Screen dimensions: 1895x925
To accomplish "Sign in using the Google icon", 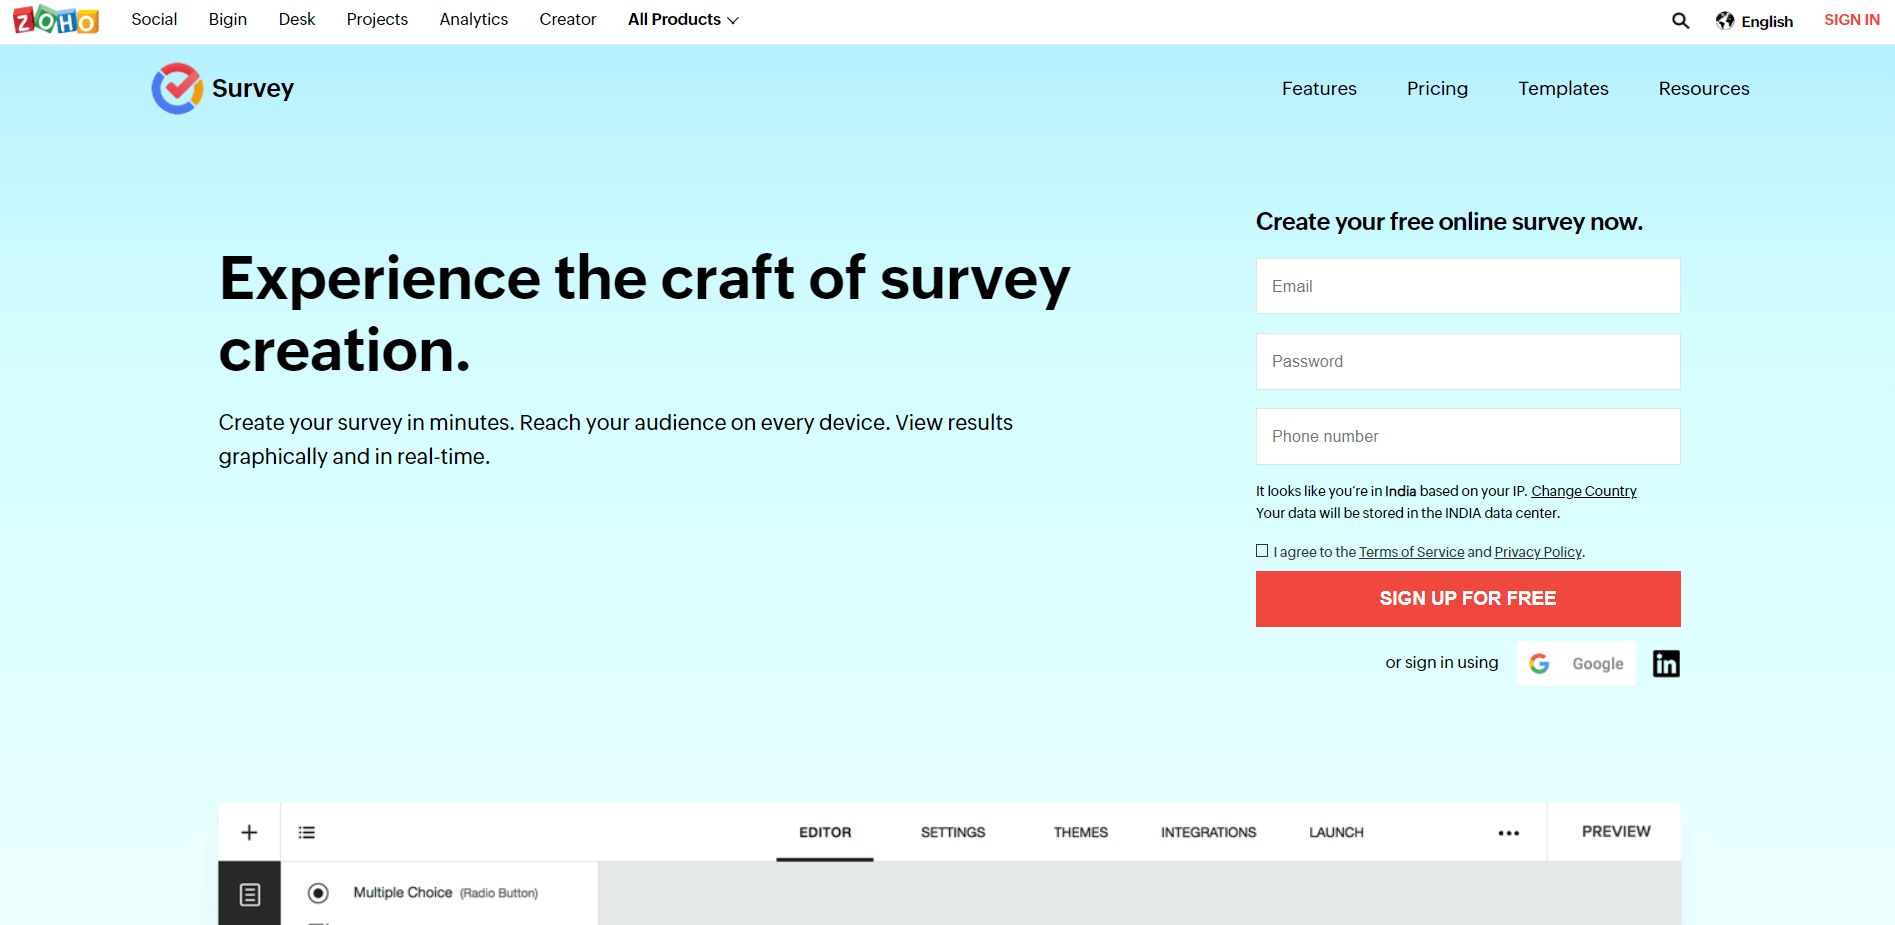I will tap(1539, 663).
